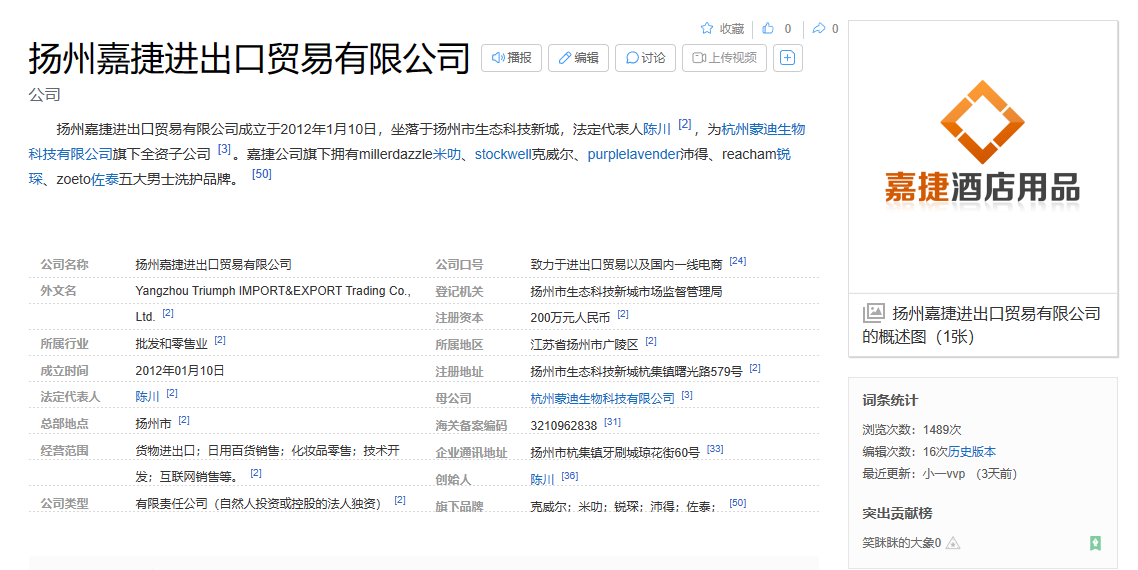
Task: Click the 播报 audio button
Action: tap(512, 57)
